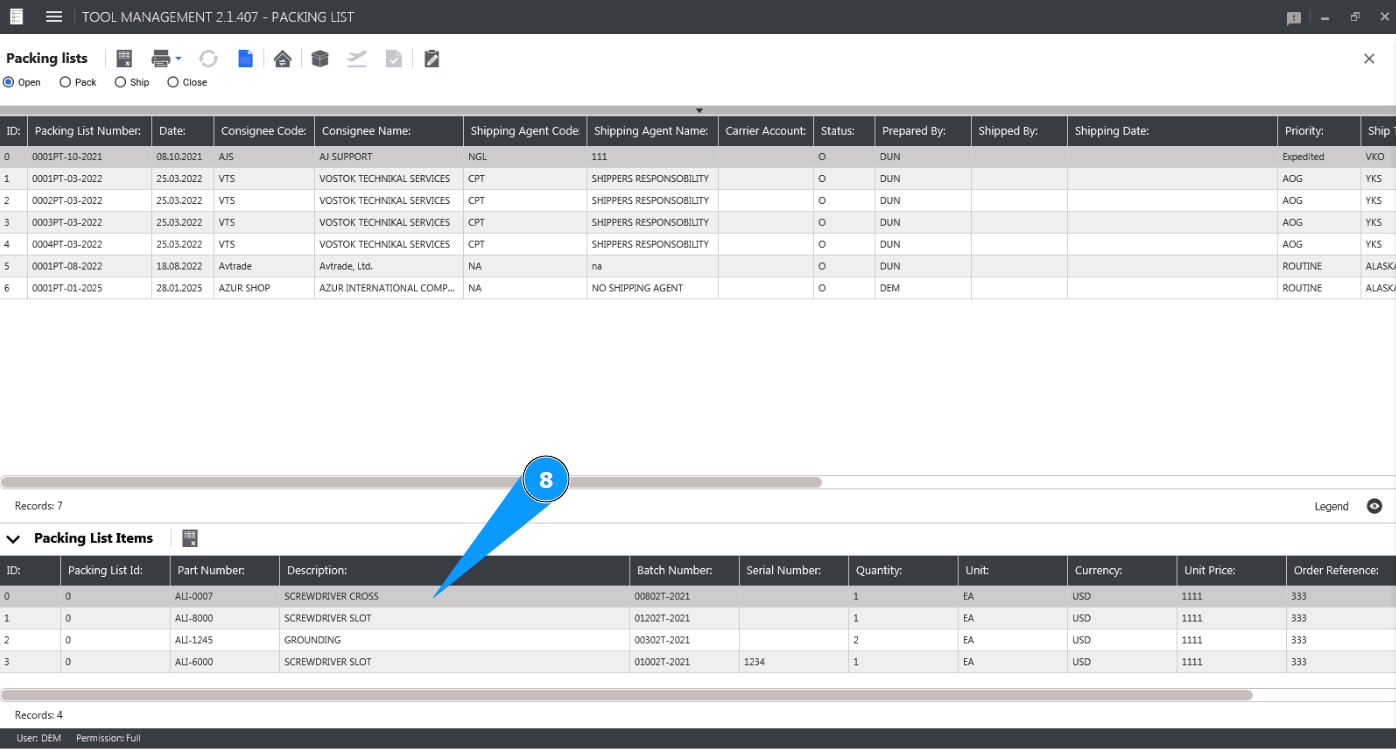The height and width of the screenshot is (750, 1396).
Task: Select packing list 0003PT-03-2022
Action: [x=698, y=223]
